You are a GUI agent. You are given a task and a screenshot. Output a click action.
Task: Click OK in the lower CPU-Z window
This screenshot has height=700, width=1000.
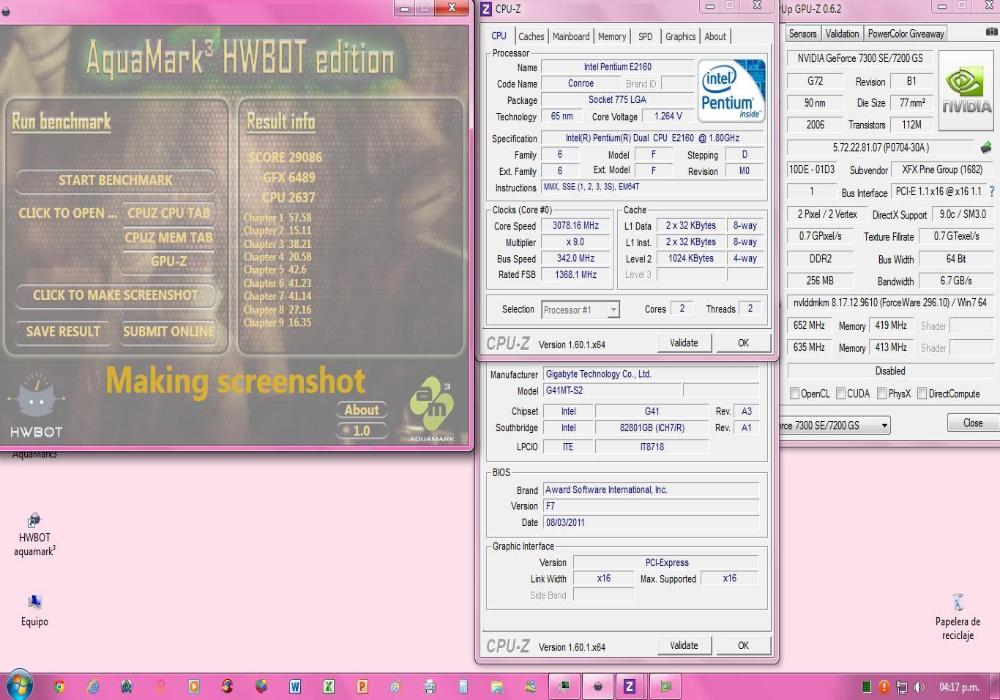pyautogui.click(x=743, y=645)
